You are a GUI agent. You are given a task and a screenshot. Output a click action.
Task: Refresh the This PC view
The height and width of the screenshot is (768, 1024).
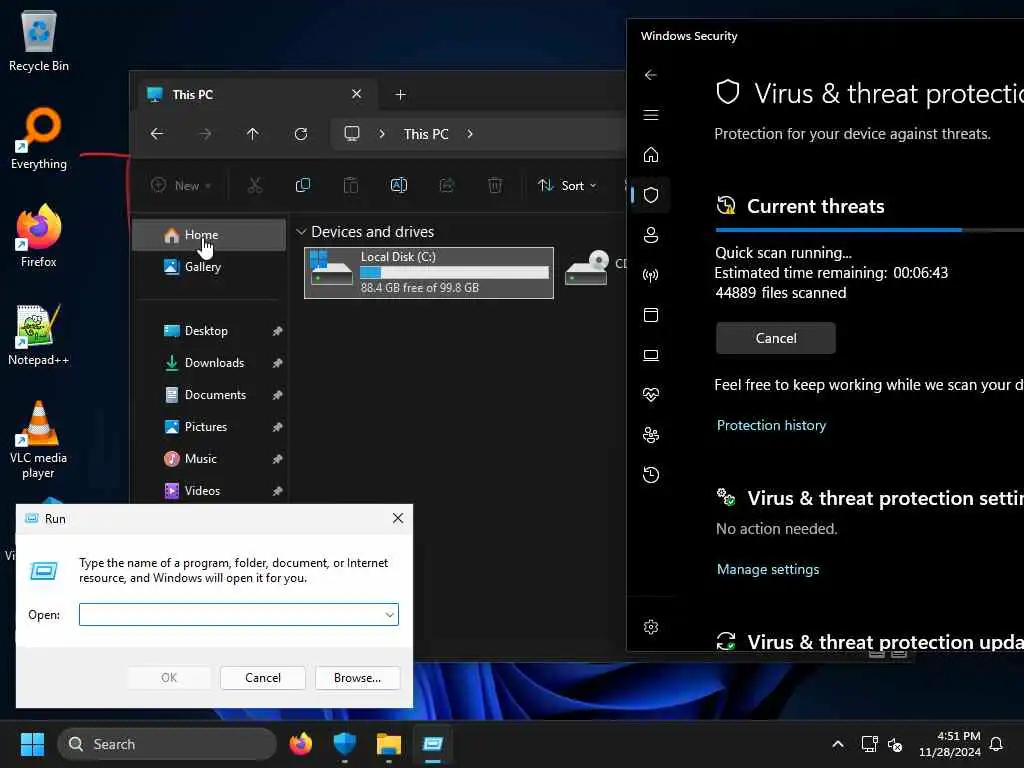[301, 134]
